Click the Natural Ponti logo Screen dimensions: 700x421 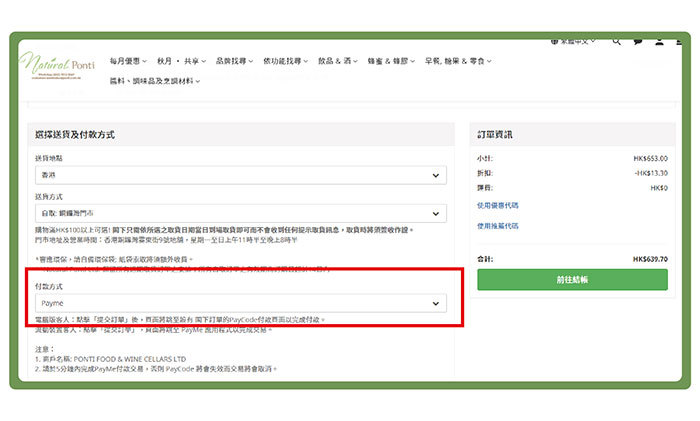[58, 66]
